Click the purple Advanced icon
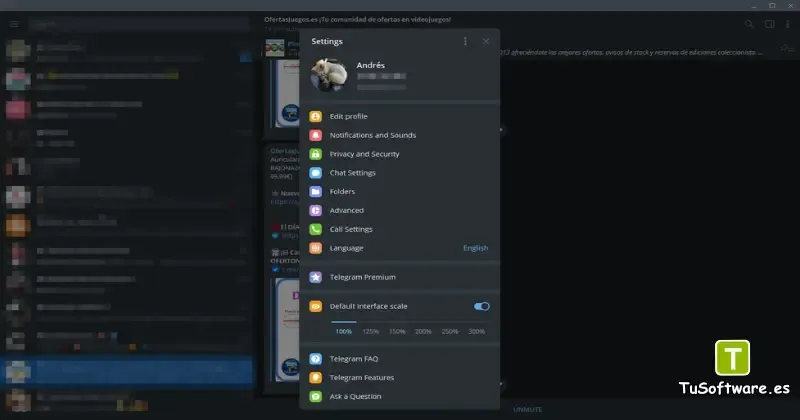 pos(316,210)
